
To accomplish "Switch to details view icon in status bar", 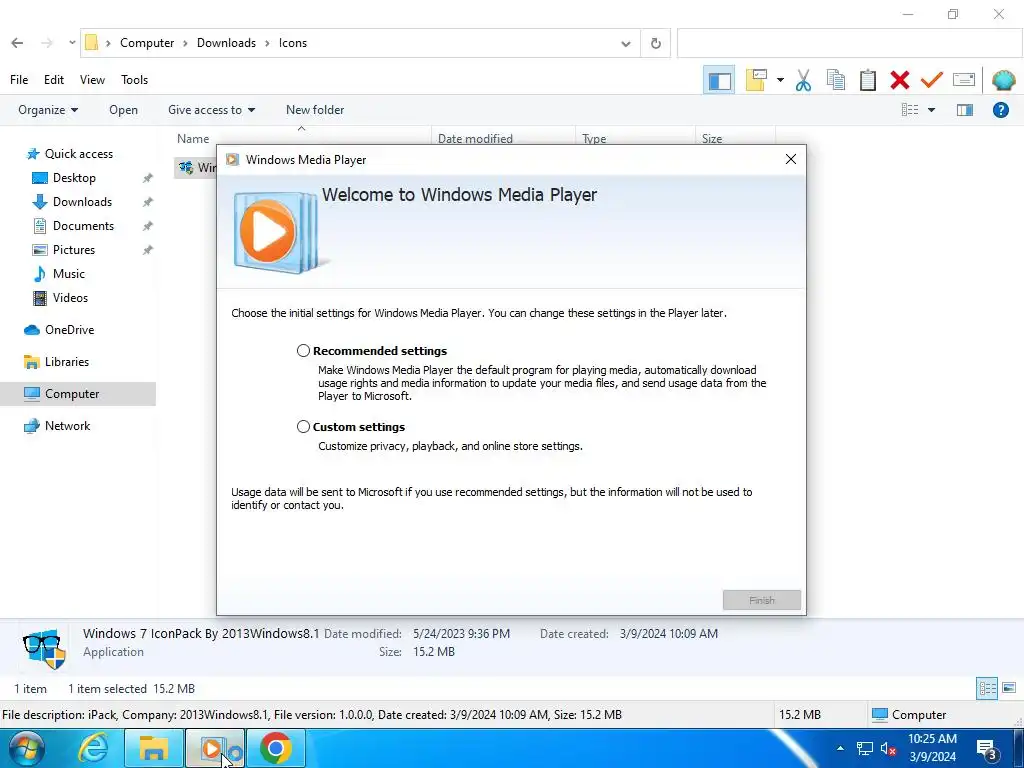I will [x=987, y=688].
